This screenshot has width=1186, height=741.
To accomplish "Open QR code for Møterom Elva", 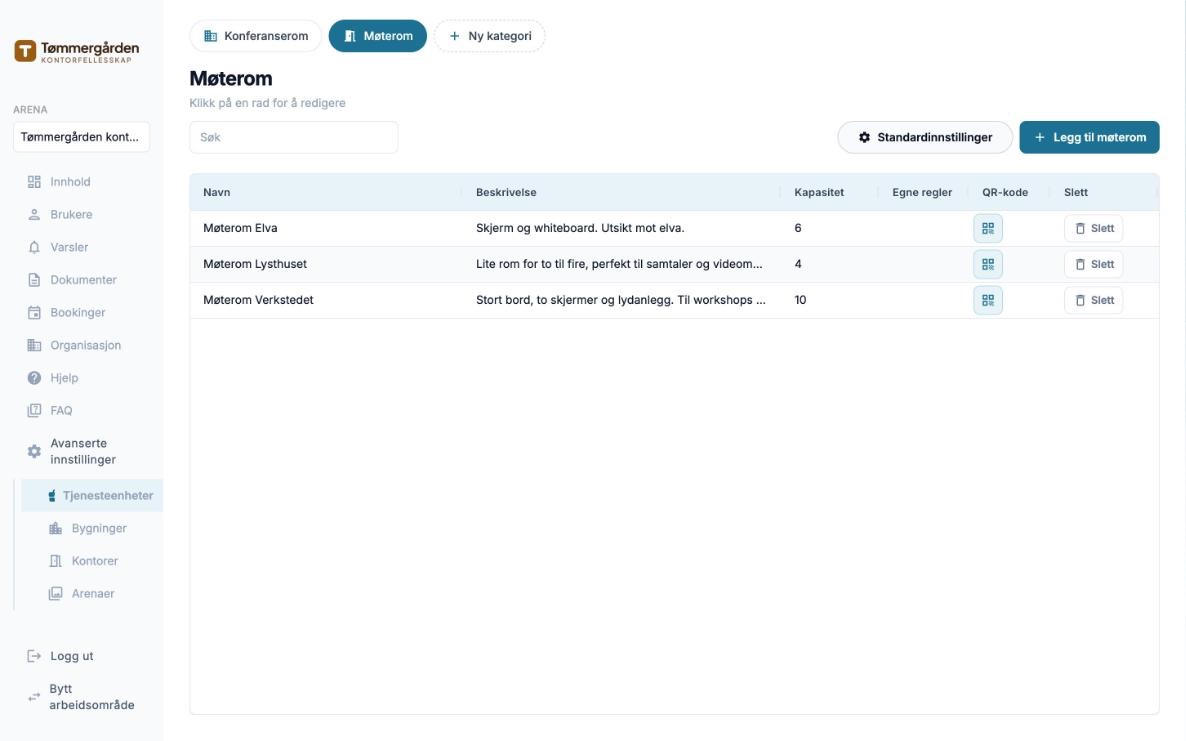I will pos(987,228).
